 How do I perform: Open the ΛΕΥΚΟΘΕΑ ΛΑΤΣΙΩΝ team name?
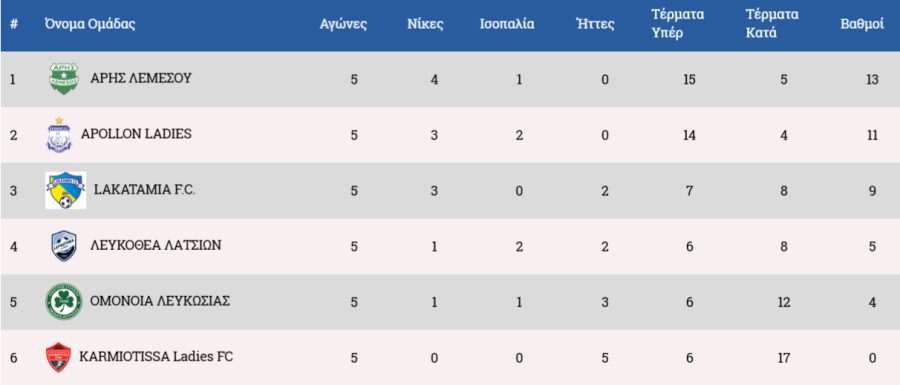(156, 246)
